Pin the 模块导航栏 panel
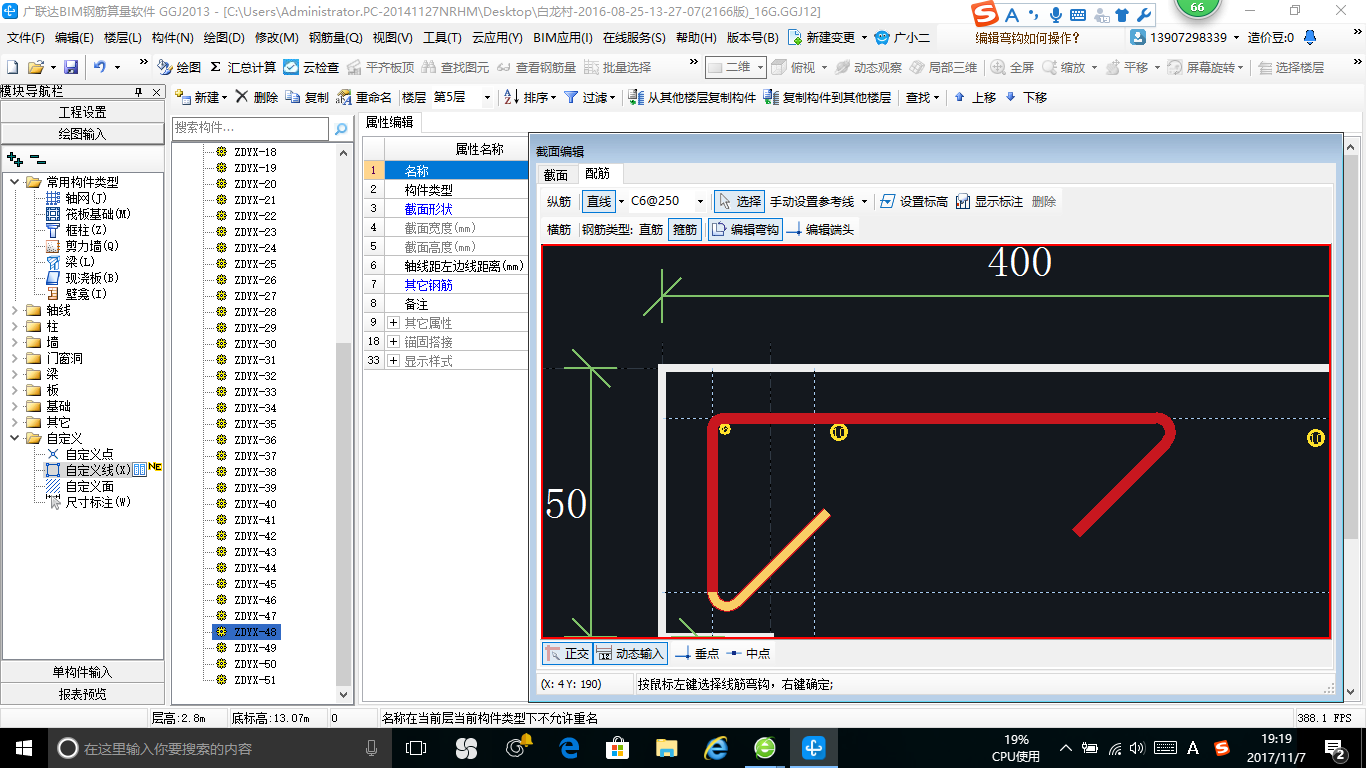The image size is (1366, 768). [140, 91]
